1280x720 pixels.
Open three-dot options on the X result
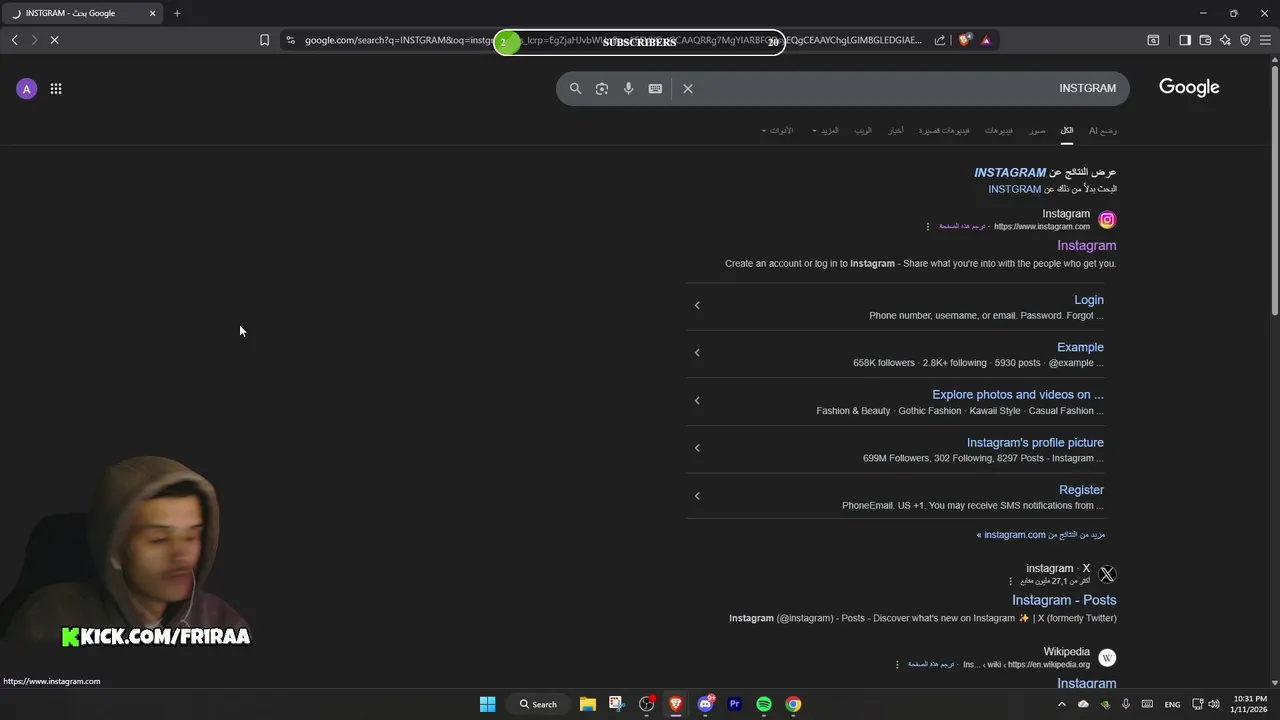click(x=1010, y=581)
